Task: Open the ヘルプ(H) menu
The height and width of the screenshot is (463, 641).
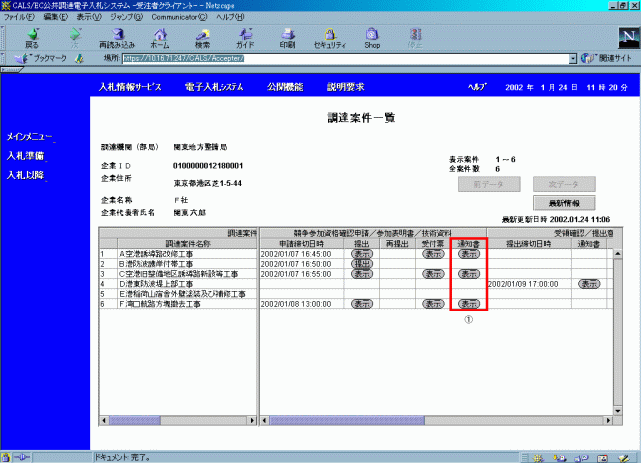Action: [x=230, y=17]
